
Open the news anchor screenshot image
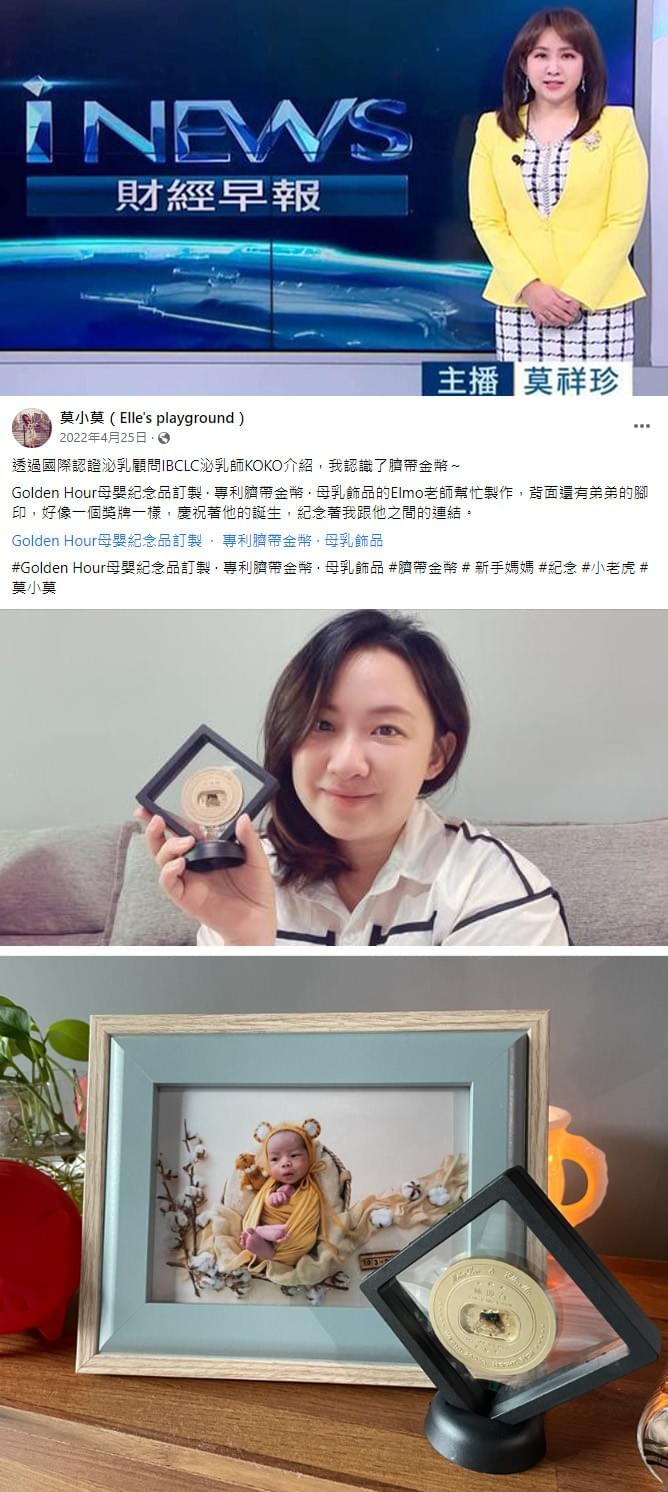coord(334,198)
